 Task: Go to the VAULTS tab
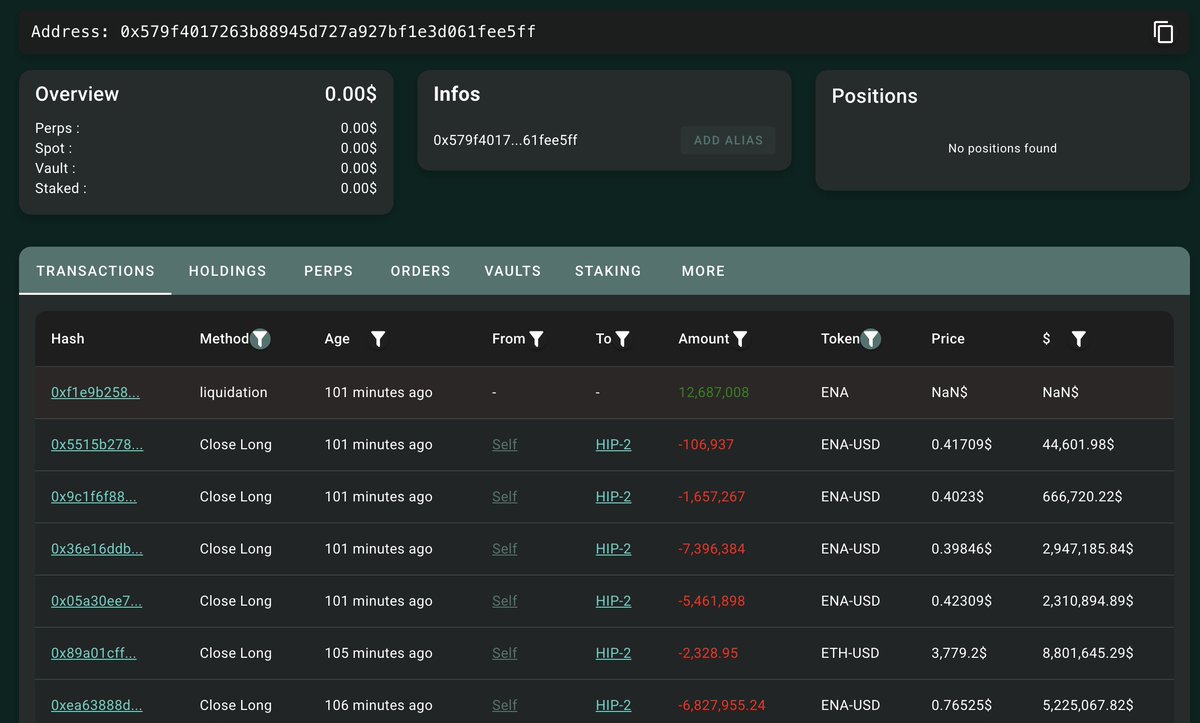(x=512, y=271)
